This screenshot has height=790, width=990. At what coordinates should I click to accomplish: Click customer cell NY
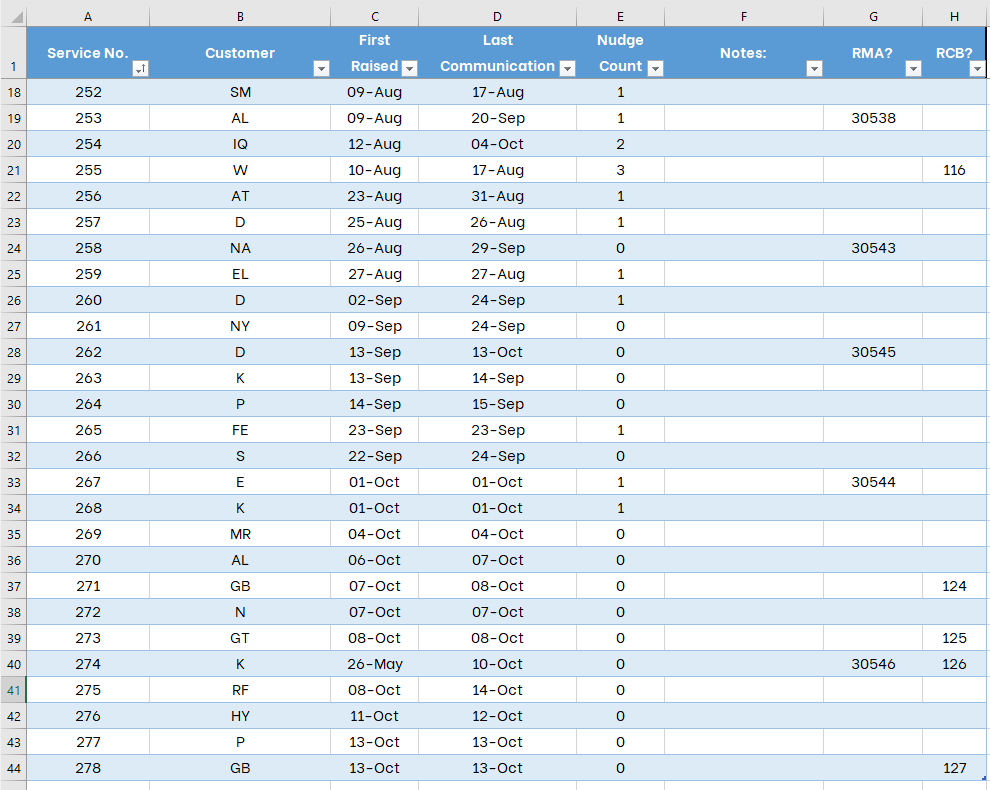240,326
